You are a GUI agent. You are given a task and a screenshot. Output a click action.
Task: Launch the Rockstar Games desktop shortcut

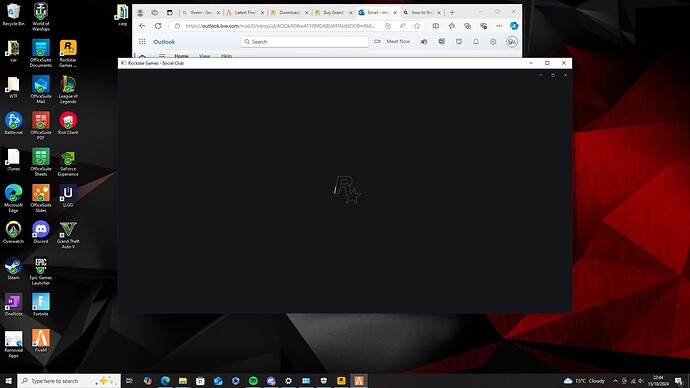tap(68, 53)
